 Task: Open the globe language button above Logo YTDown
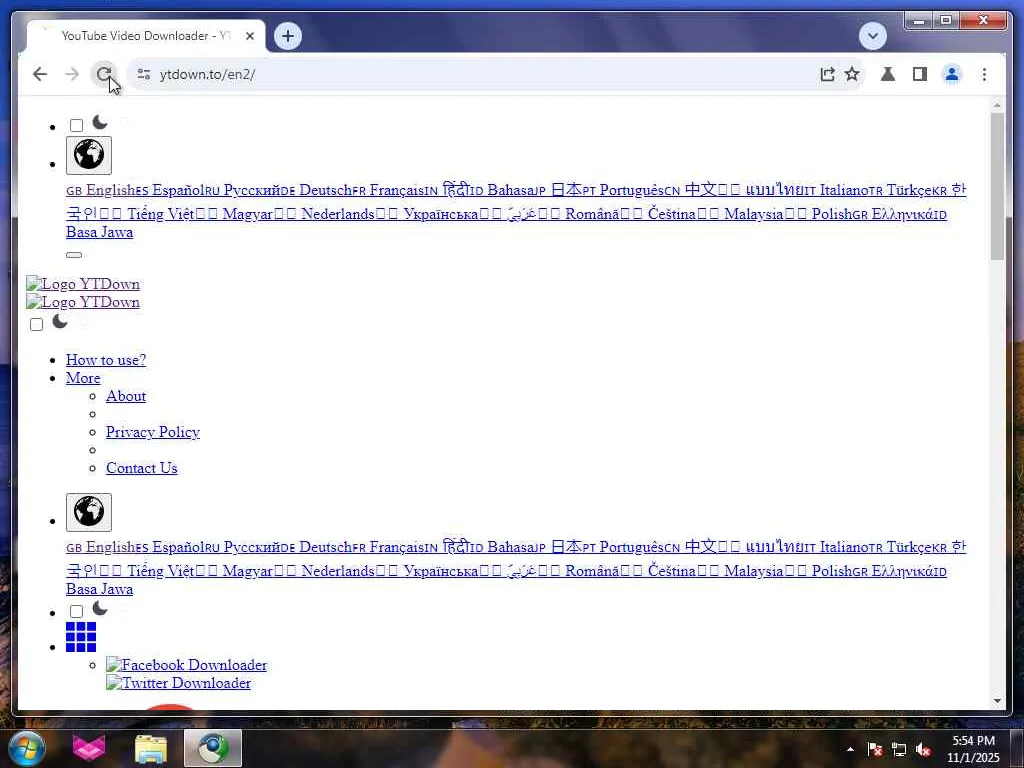point(89,155)
